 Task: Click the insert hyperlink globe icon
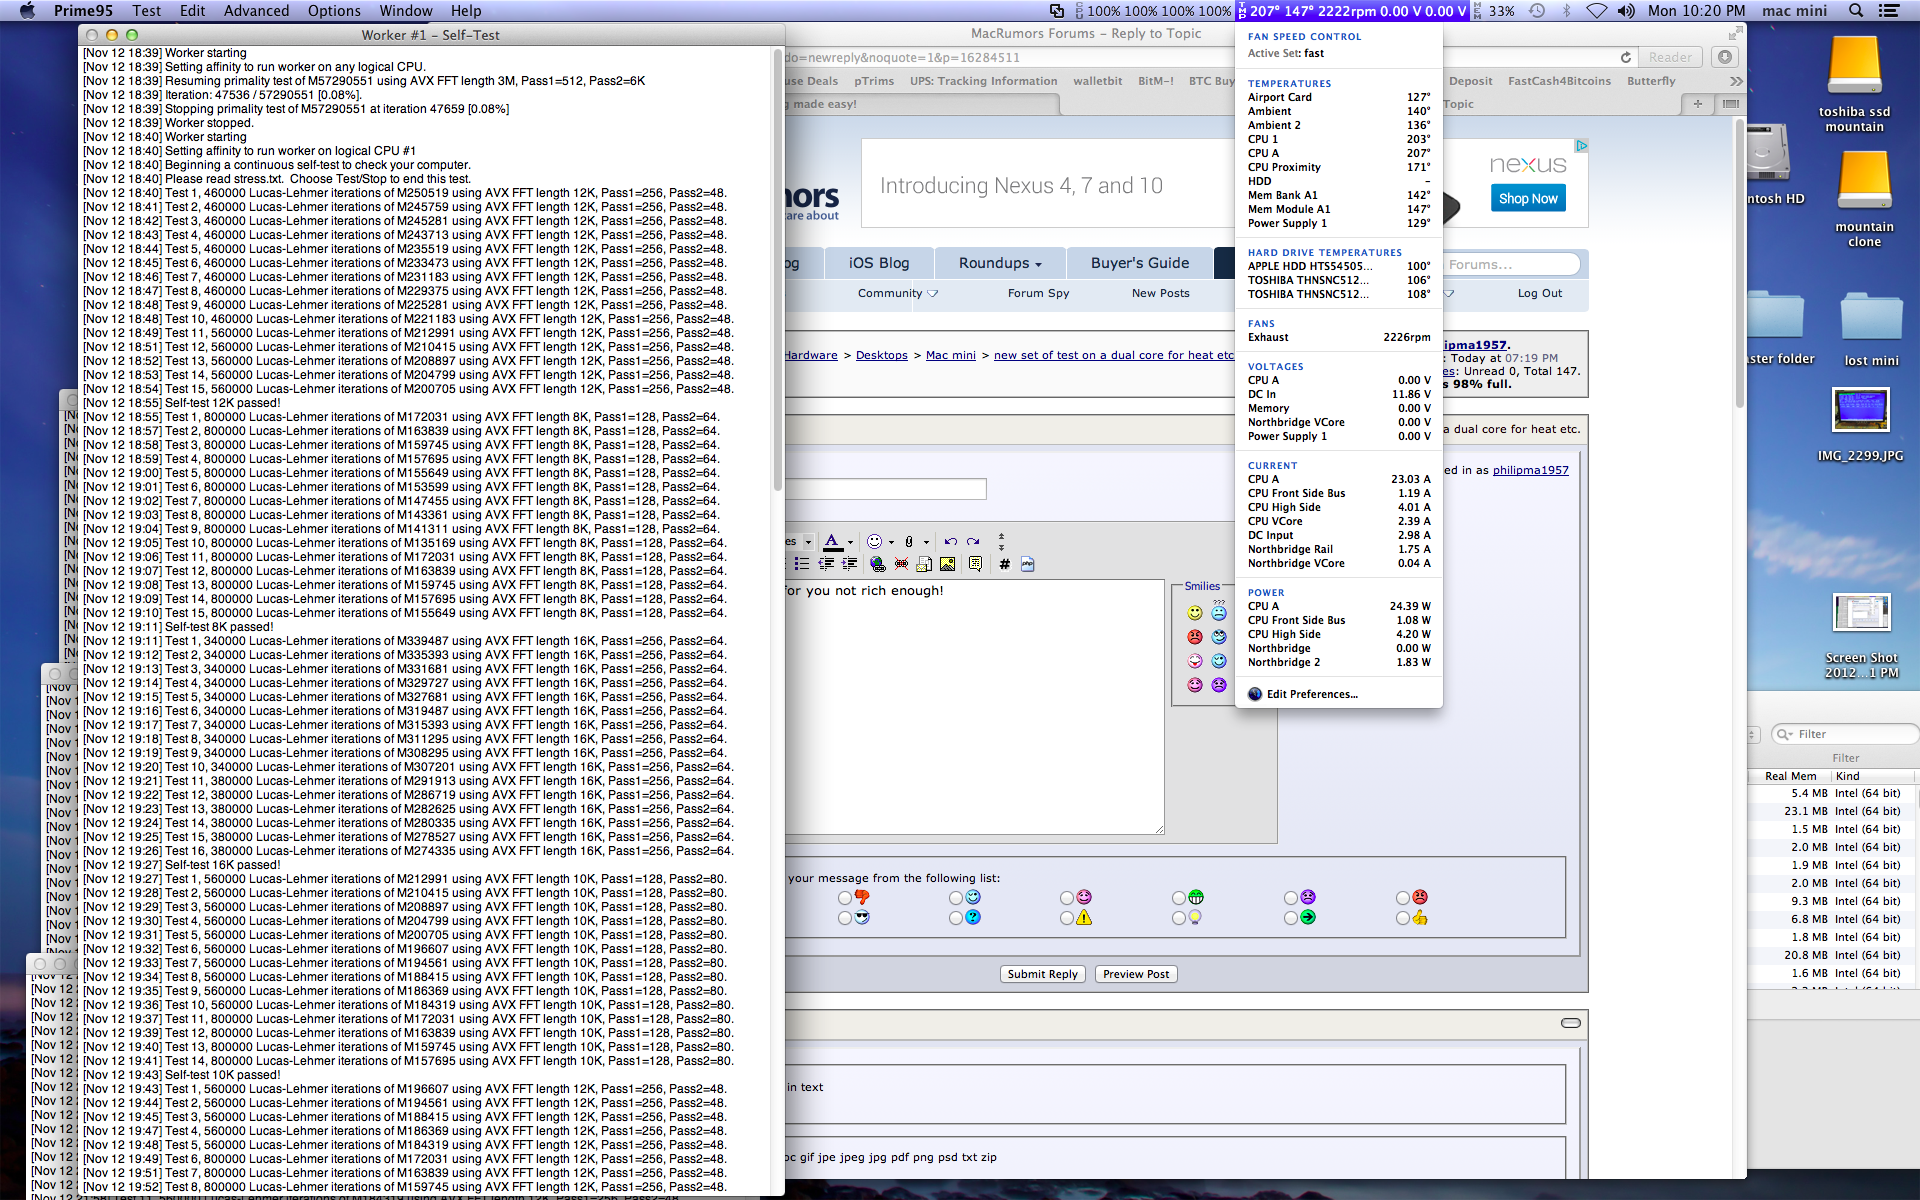pyautogui.click(x=877, y=564)
